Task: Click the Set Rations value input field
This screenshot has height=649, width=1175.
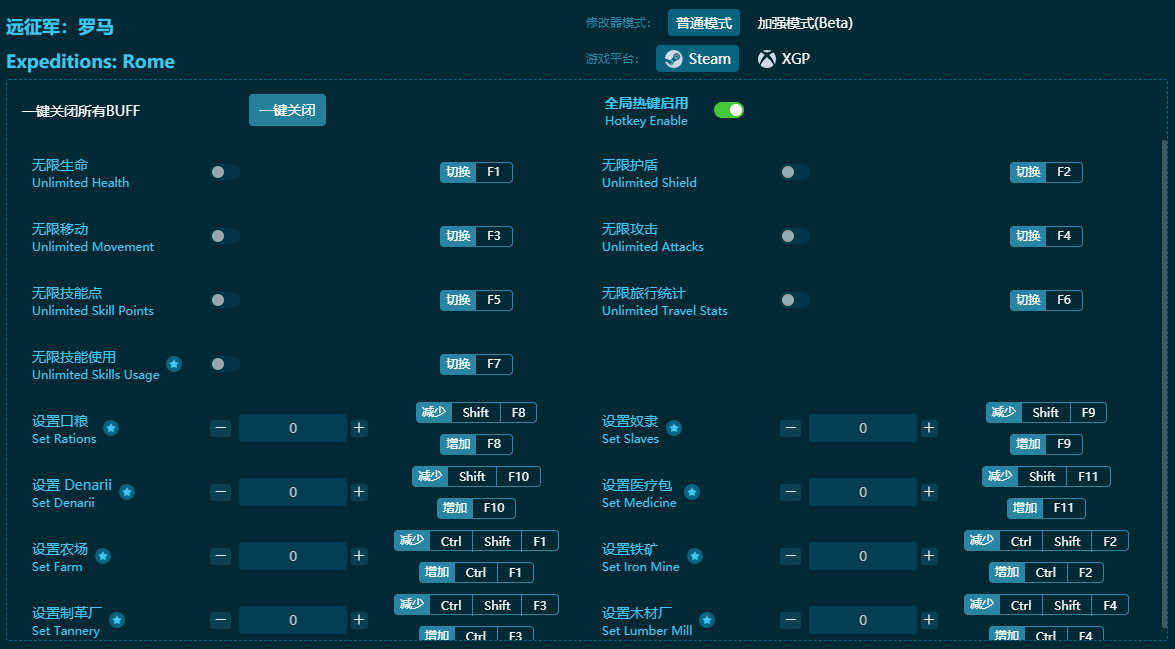Action: pos(293,428)
